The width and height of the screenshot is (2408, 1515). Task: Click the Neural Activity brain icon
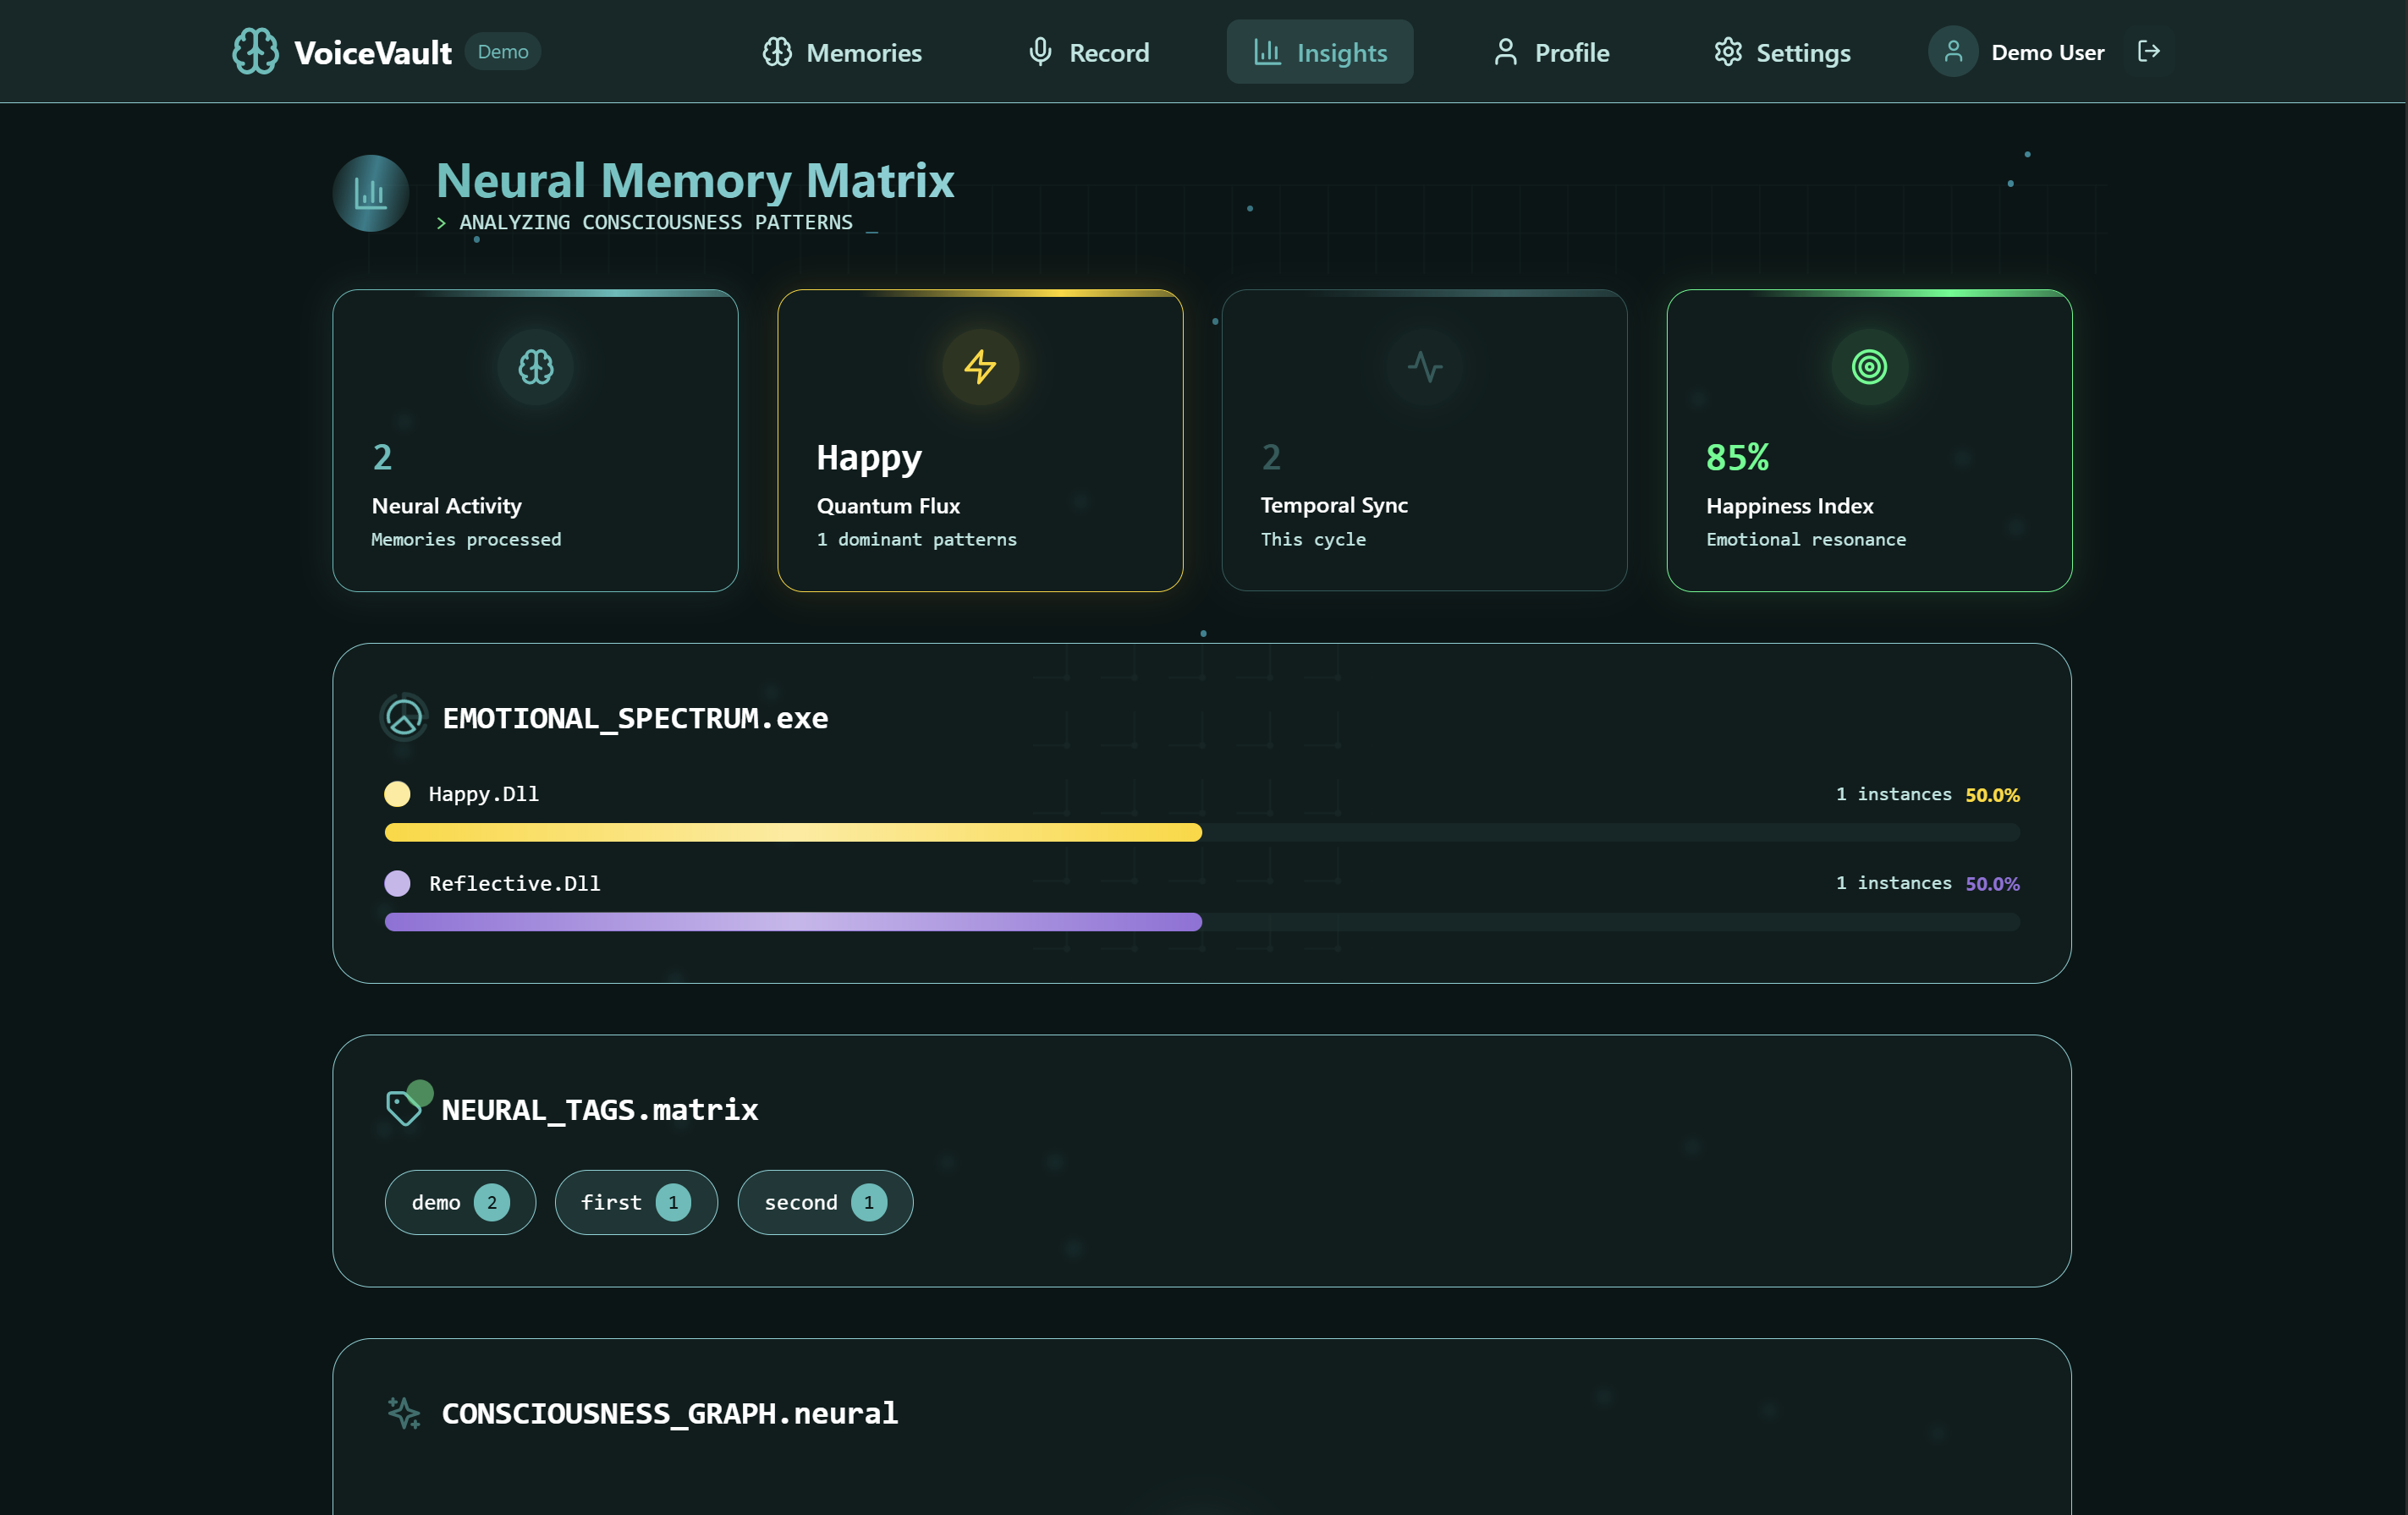click(535, 367)
